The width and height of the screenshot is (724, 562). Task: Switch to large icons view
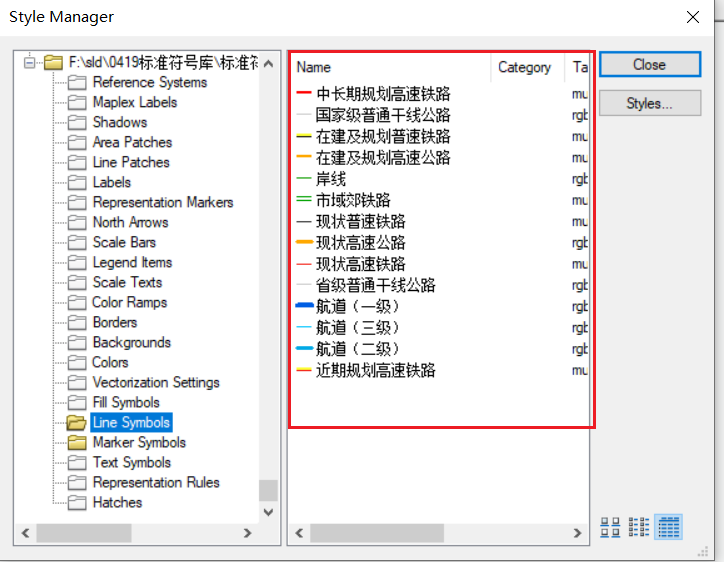pos(610,527)
